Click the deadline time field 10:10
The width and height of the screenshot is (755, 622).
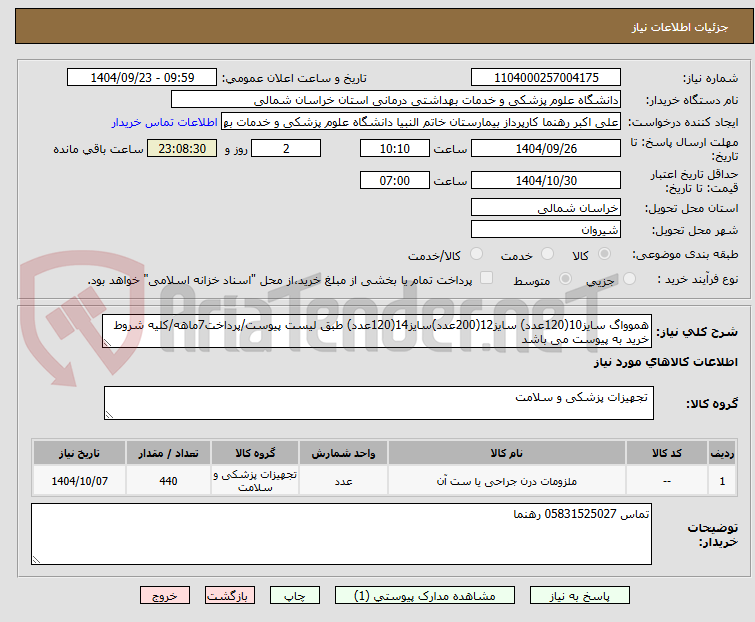pyautogui.click(x=395, y=148)
